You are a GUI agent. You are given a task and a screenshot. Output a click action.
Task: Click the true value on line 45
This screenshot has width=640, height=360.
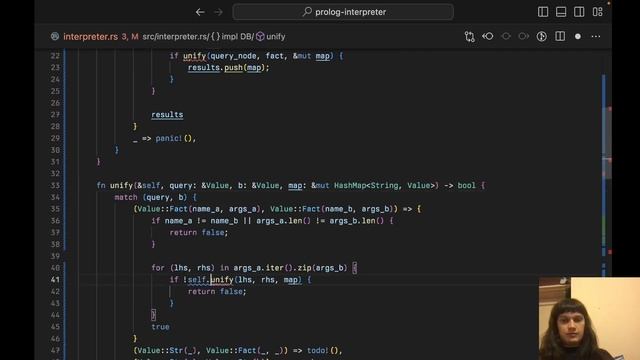tap(160, 327)
